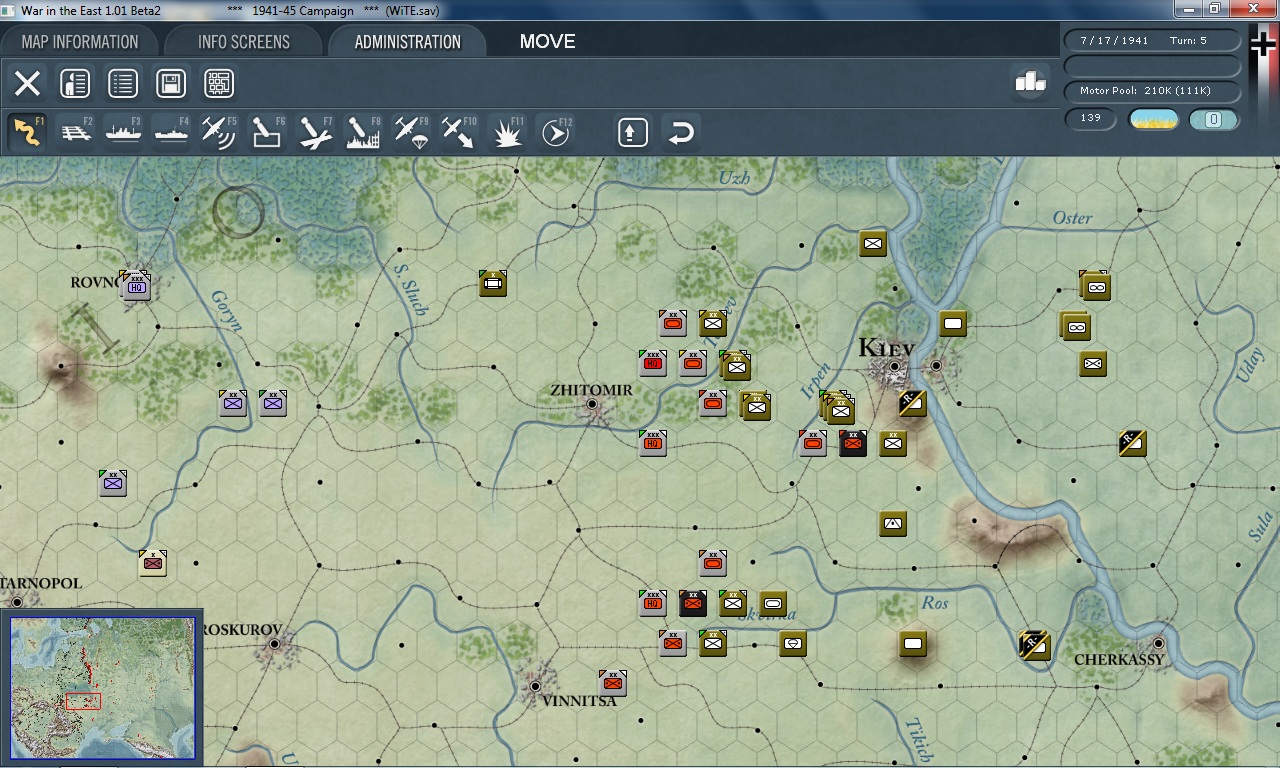Select the red infantry unit at Vinnitsa
Image resolution: width=1280 pixels, height=768 pixels.
613,683
